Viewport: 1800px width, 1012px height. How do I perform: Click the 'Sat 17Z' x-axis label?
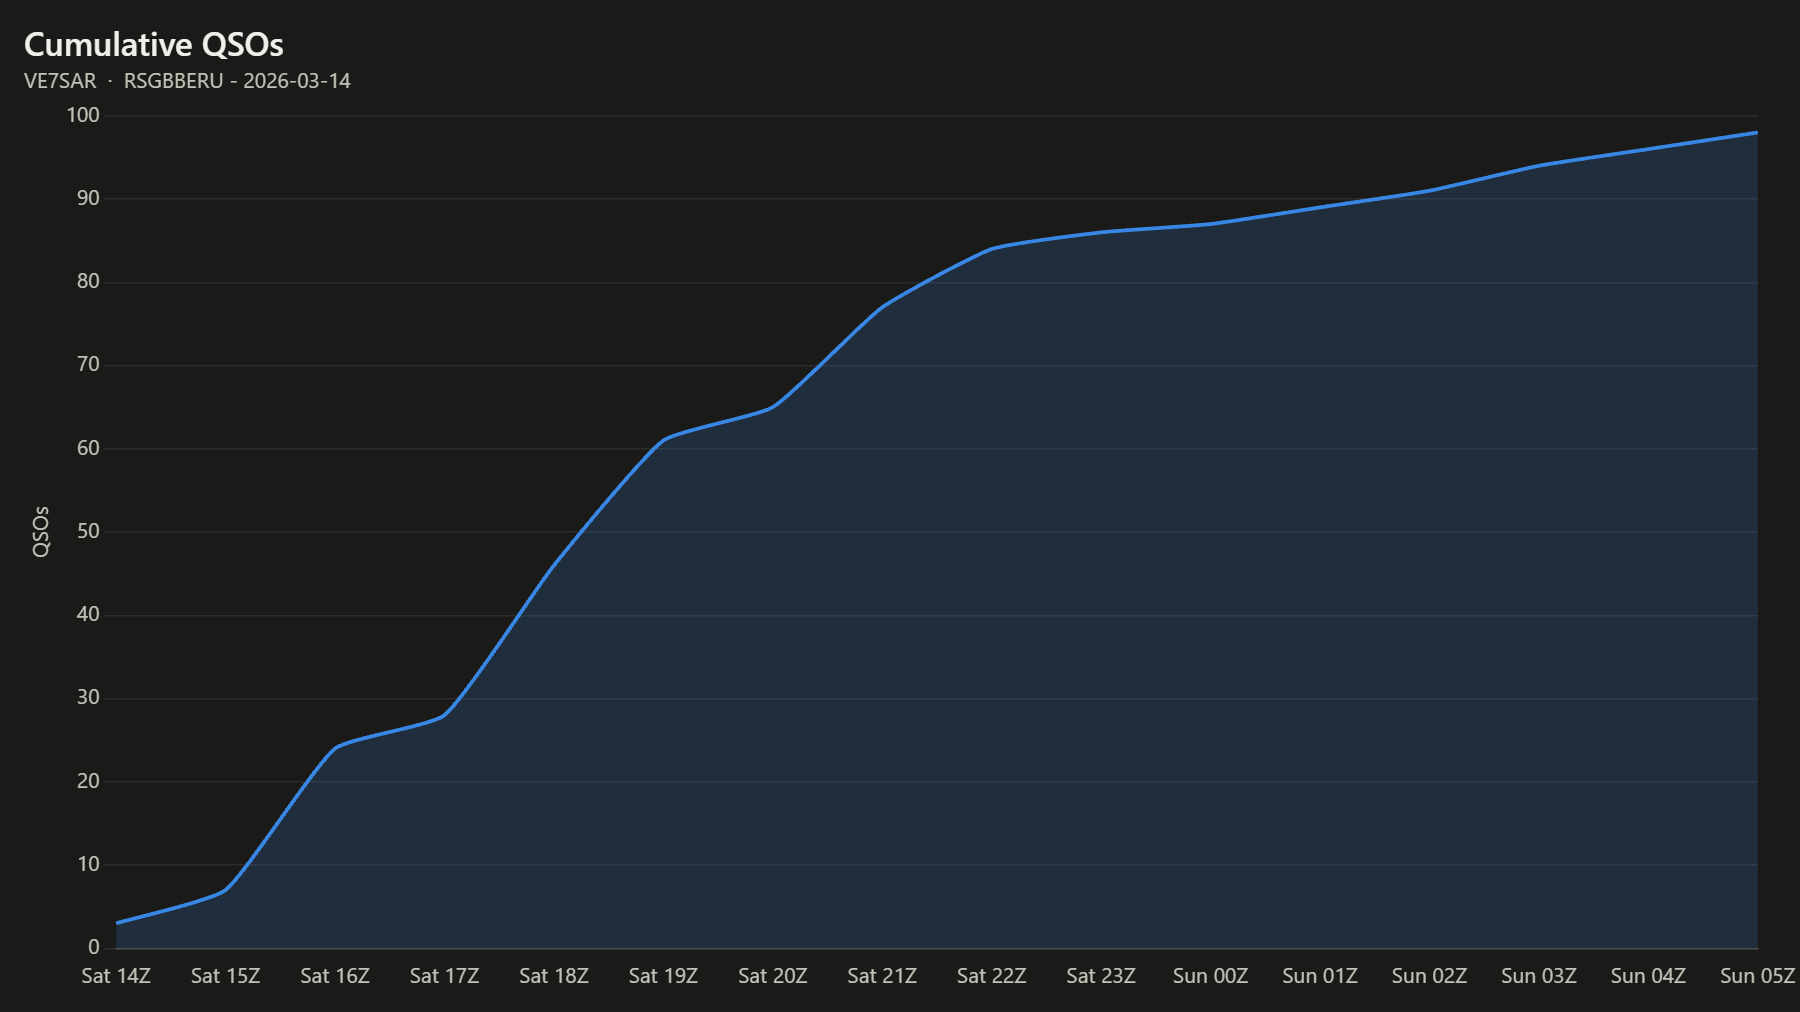point(444,976)
